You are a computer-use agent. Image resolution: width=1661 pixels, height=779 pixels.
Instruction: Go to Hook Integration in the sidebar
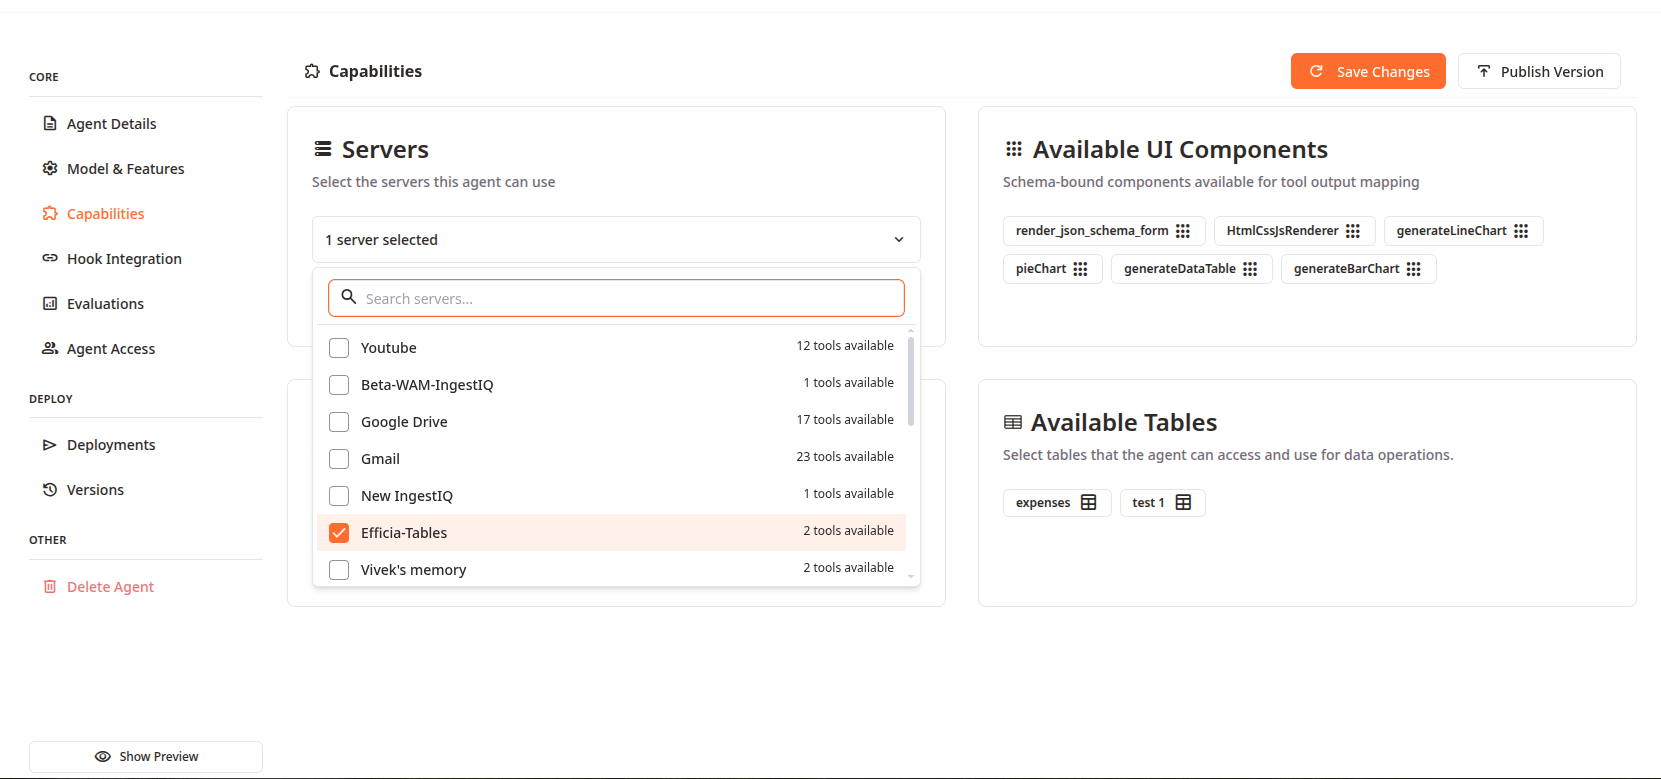point(124,259)
